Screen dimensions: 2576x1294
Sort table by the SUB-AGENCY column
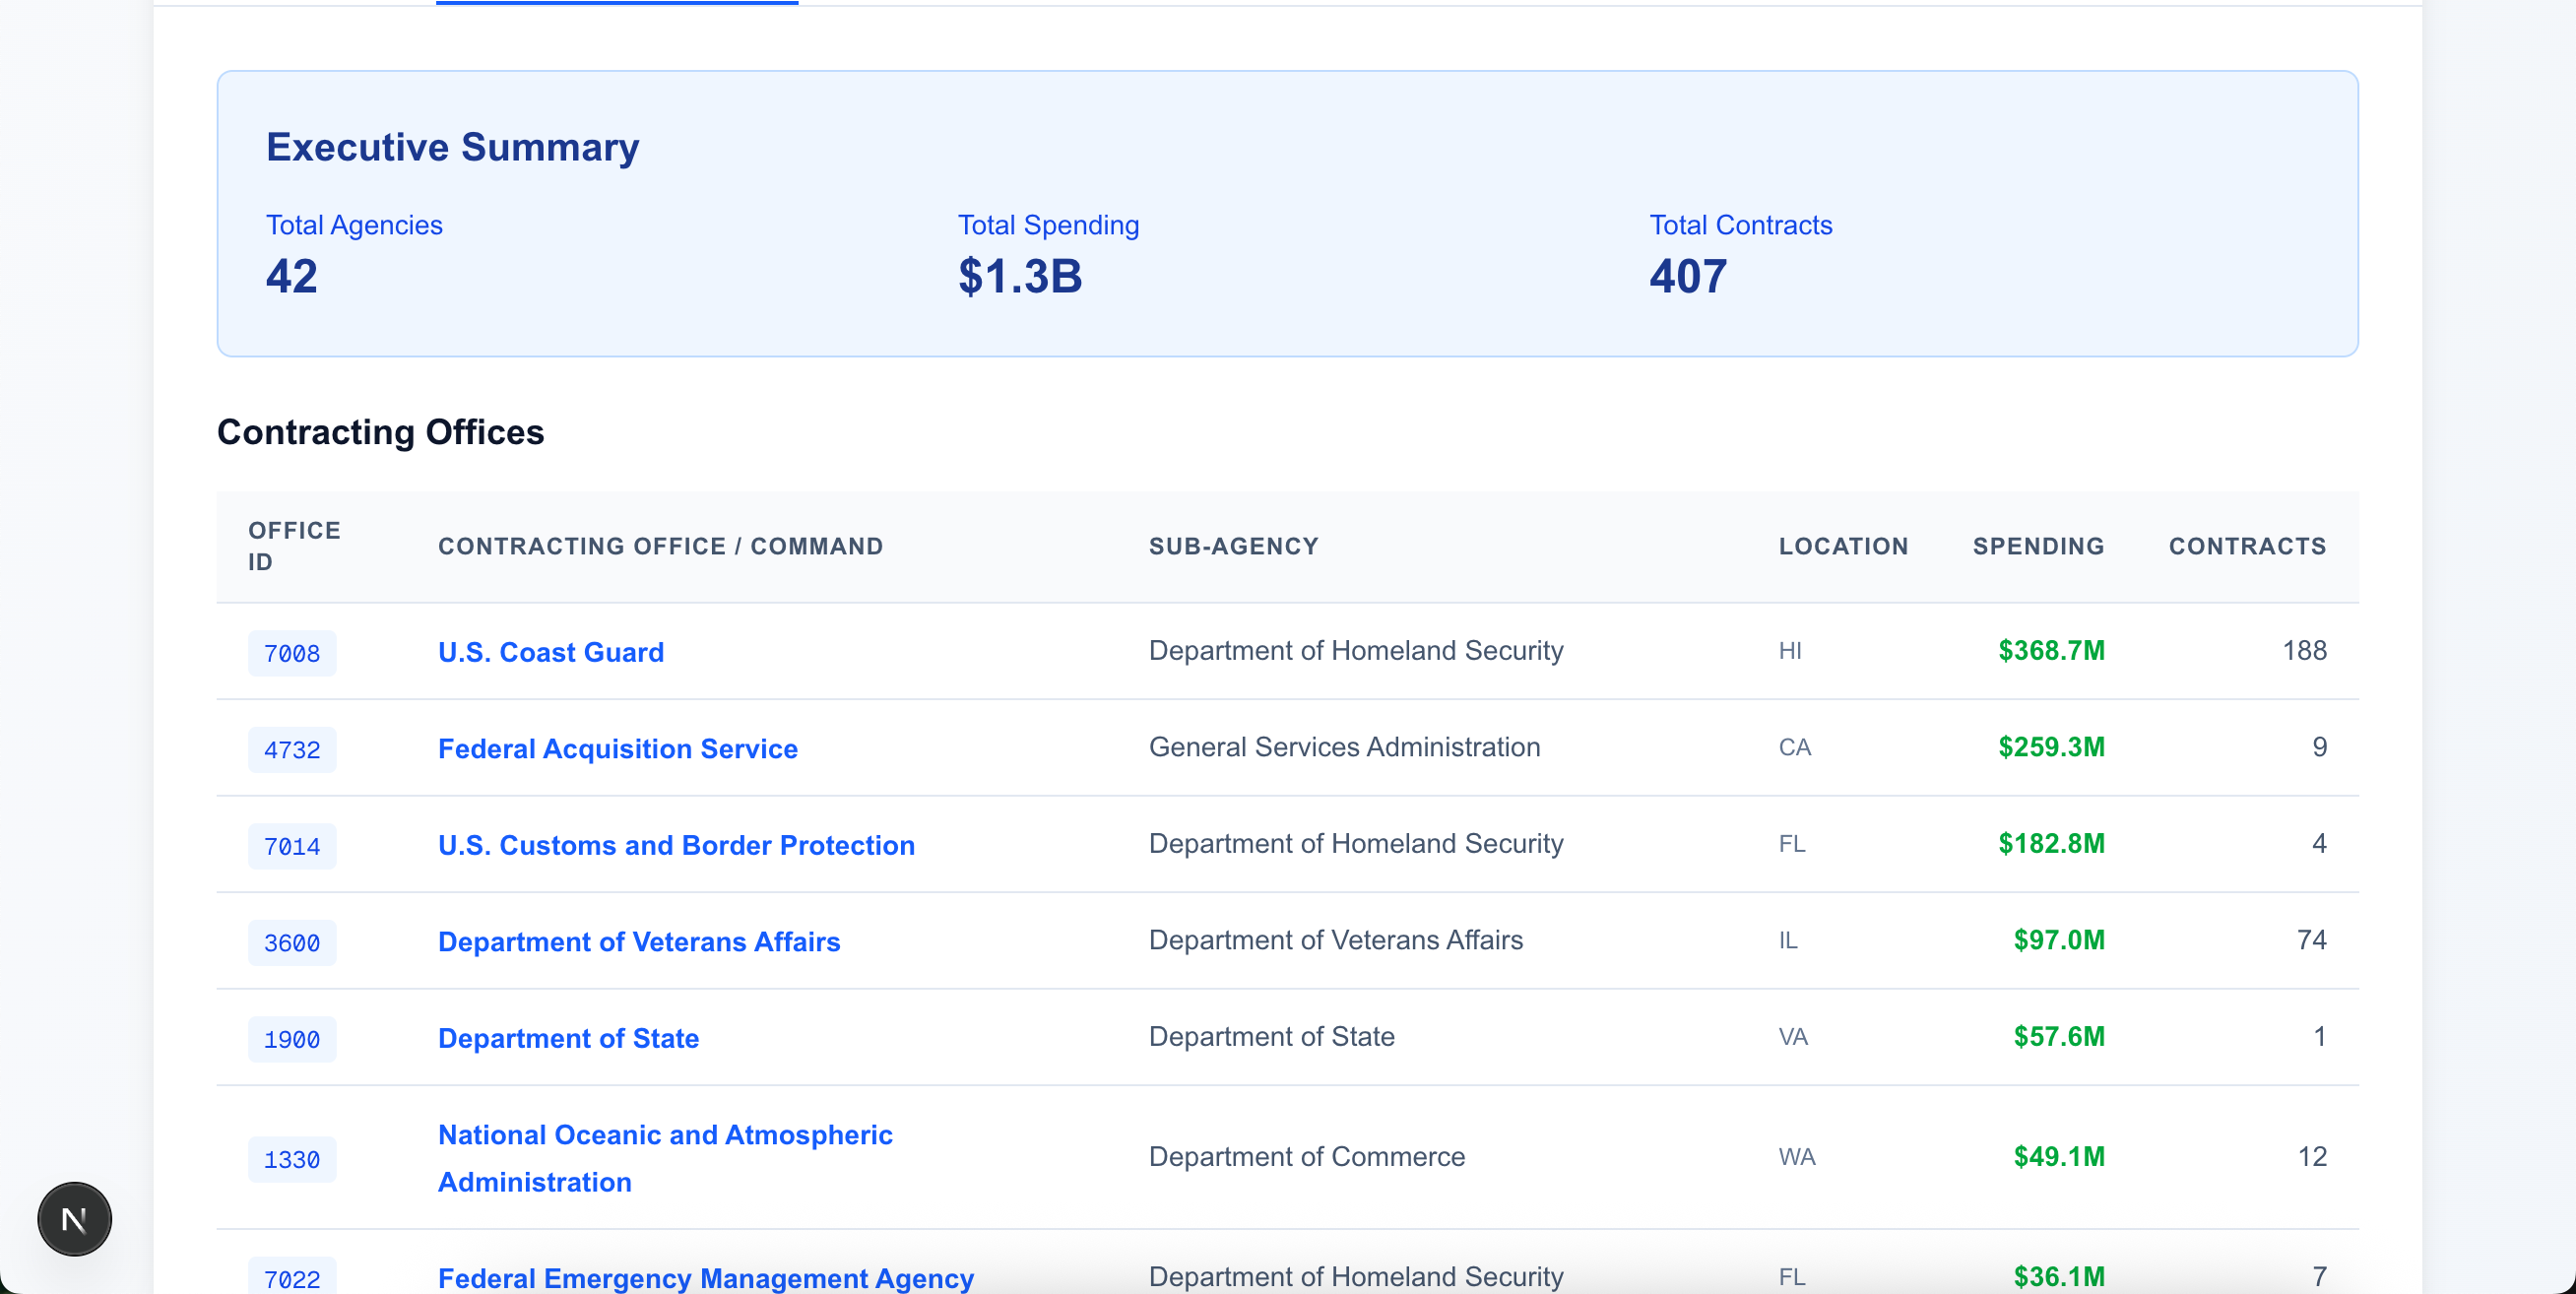pyautogui.click(x=1234, y=546)
